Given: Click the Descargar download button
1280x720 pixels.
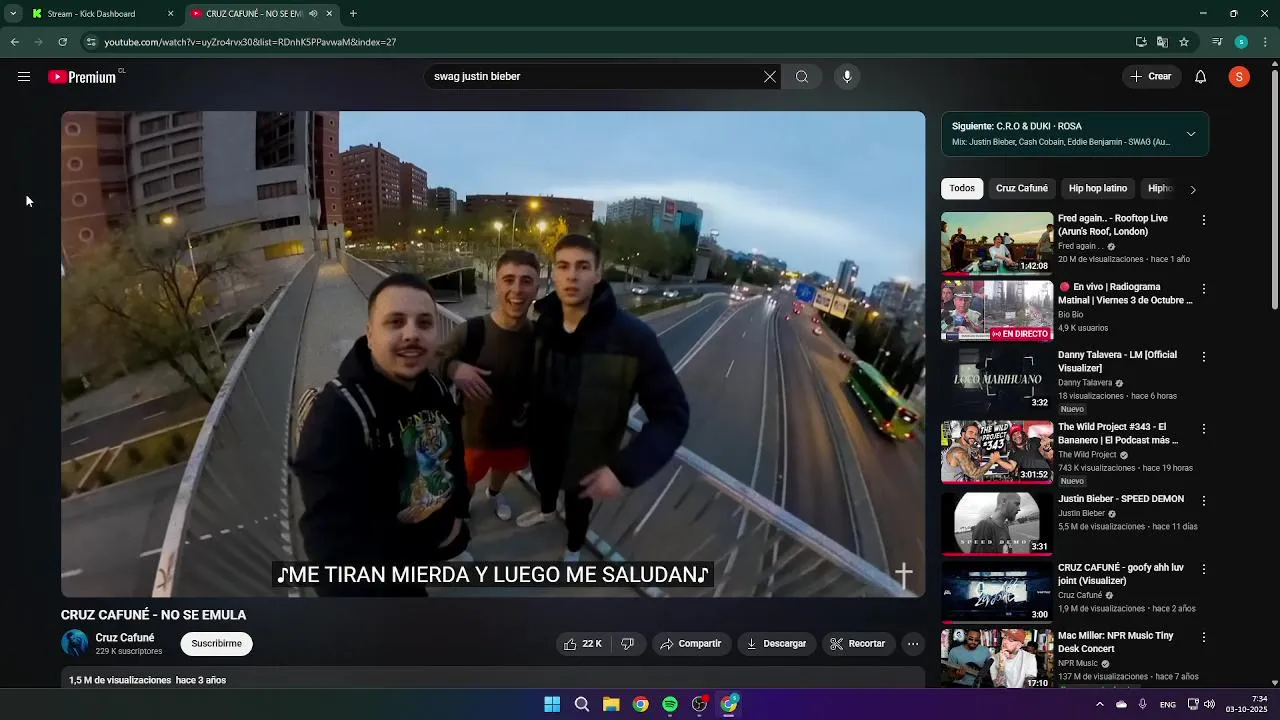Looking at the screenshot, I should point(776,644).
